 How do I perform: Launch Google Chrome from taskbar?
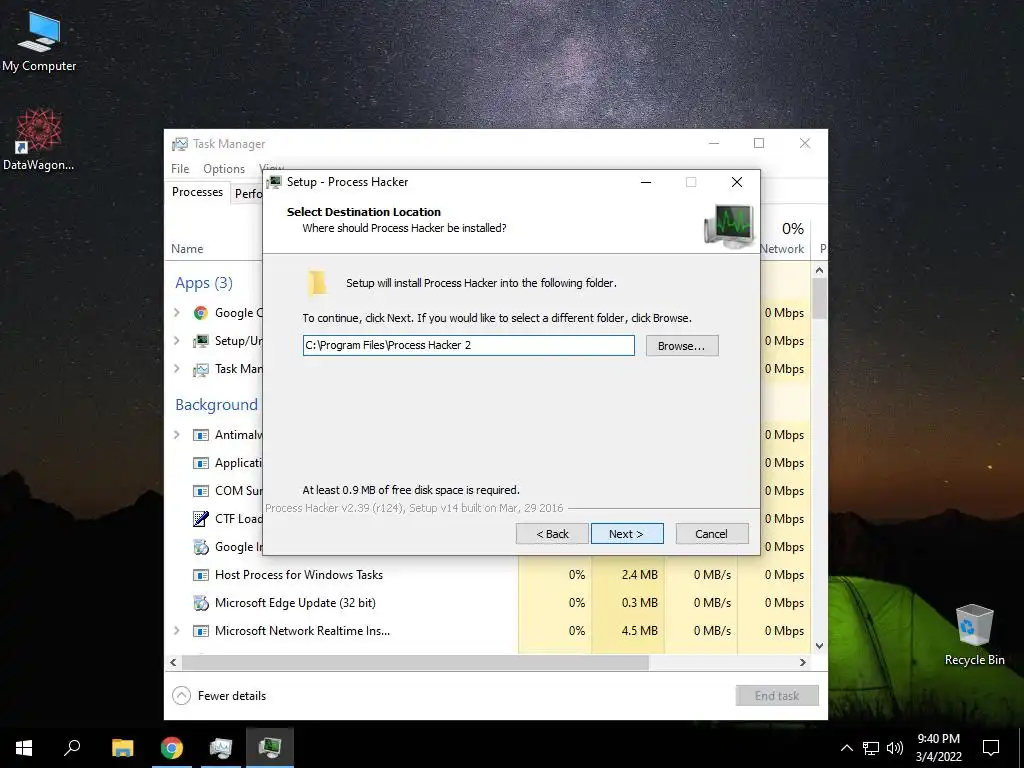tap(172, 748)
